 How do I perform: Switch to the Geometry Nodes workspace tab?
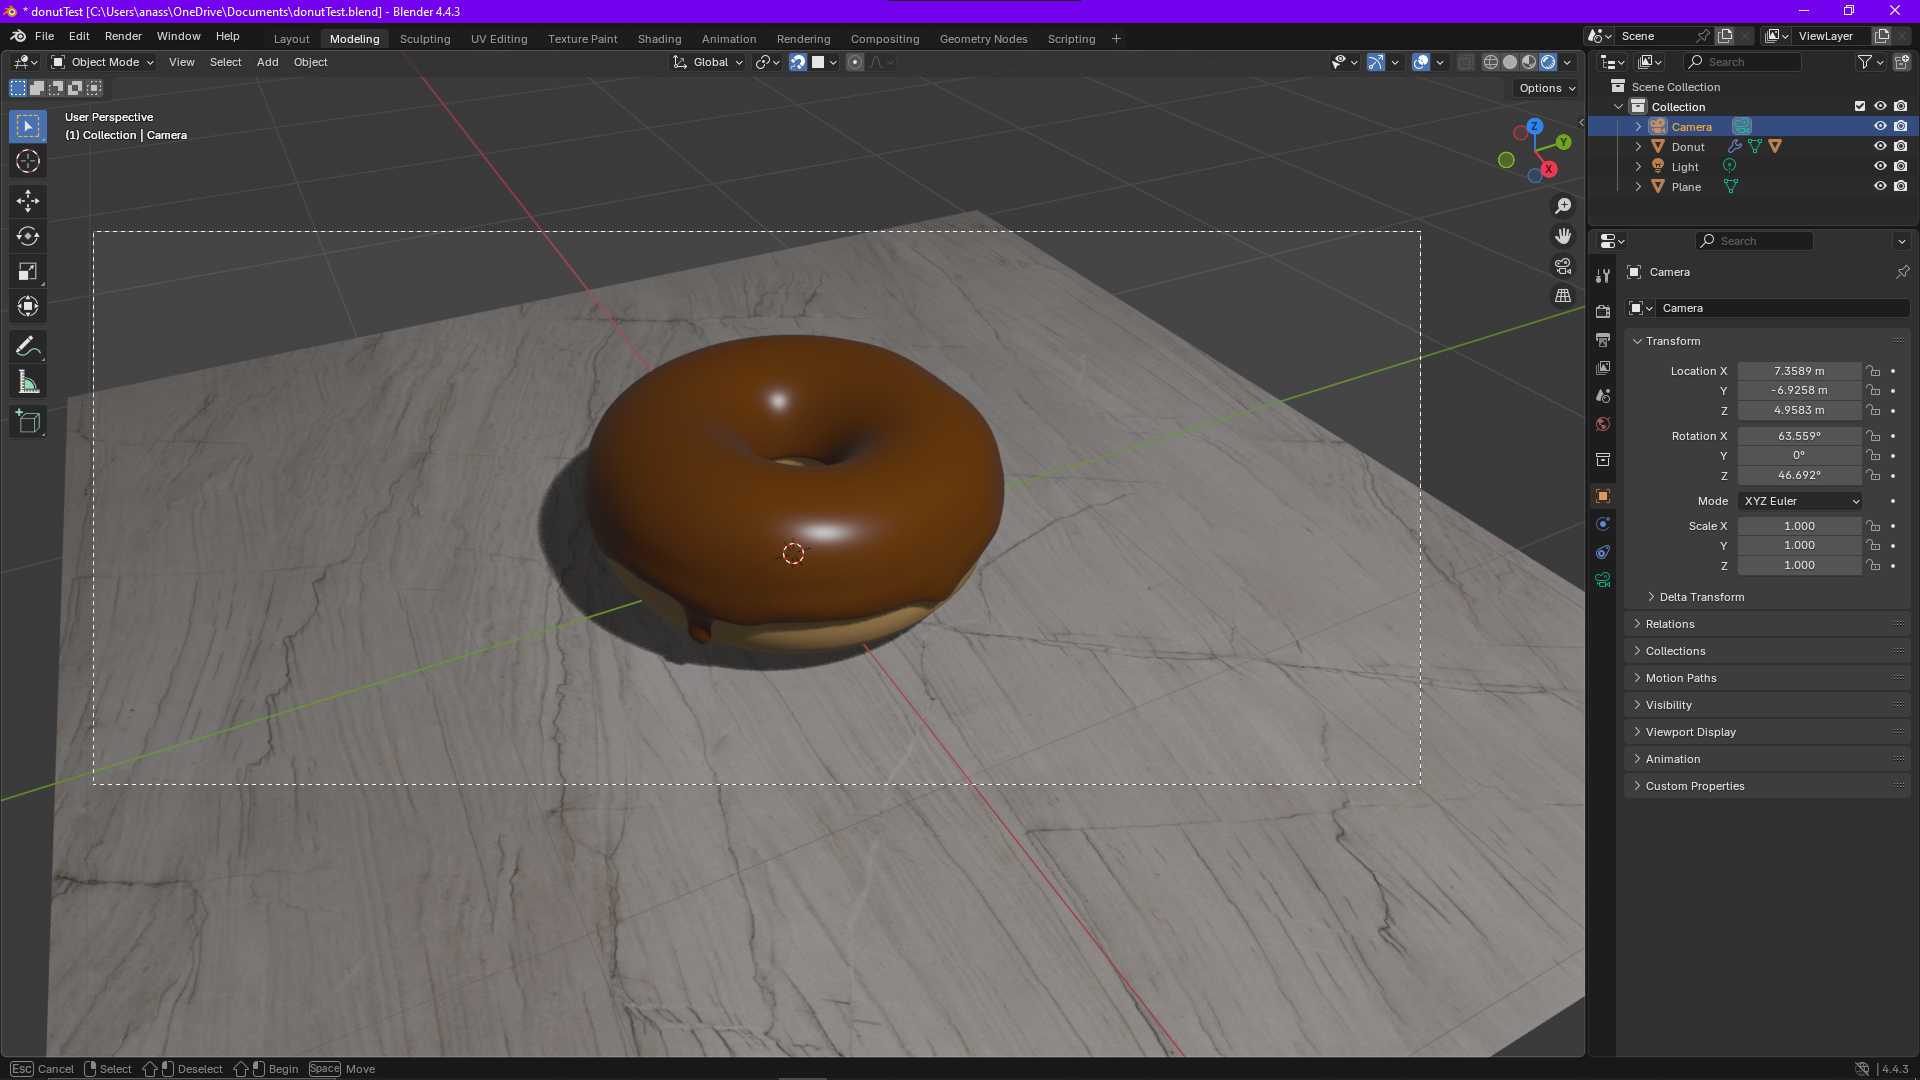click(983, 39)
